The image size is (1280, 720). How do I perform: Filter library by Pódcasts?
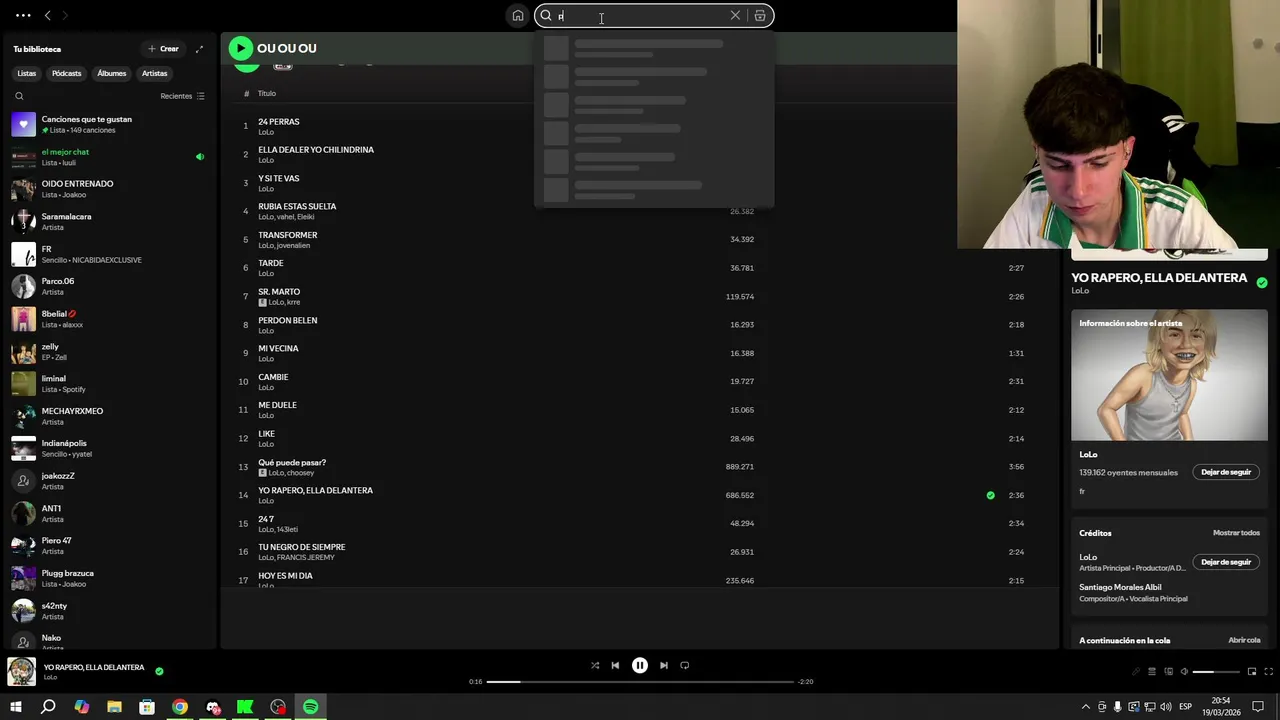point(67,73)
